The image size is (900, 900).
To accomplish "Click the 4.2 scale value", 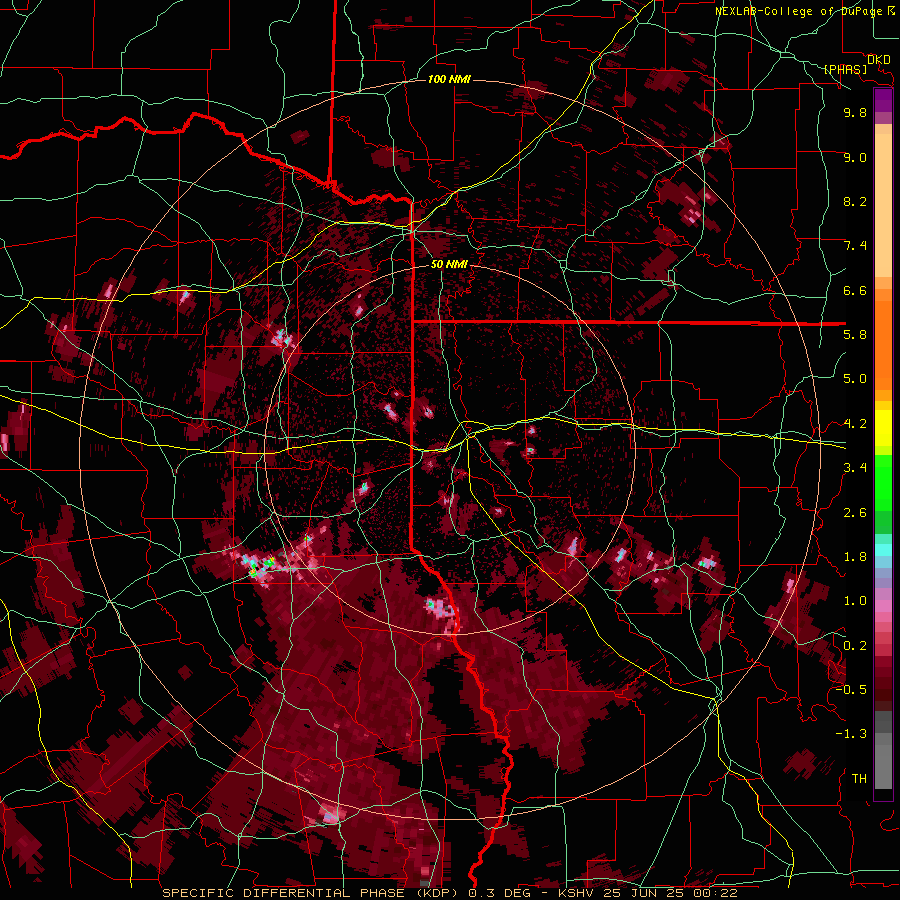I will [855, 424].
